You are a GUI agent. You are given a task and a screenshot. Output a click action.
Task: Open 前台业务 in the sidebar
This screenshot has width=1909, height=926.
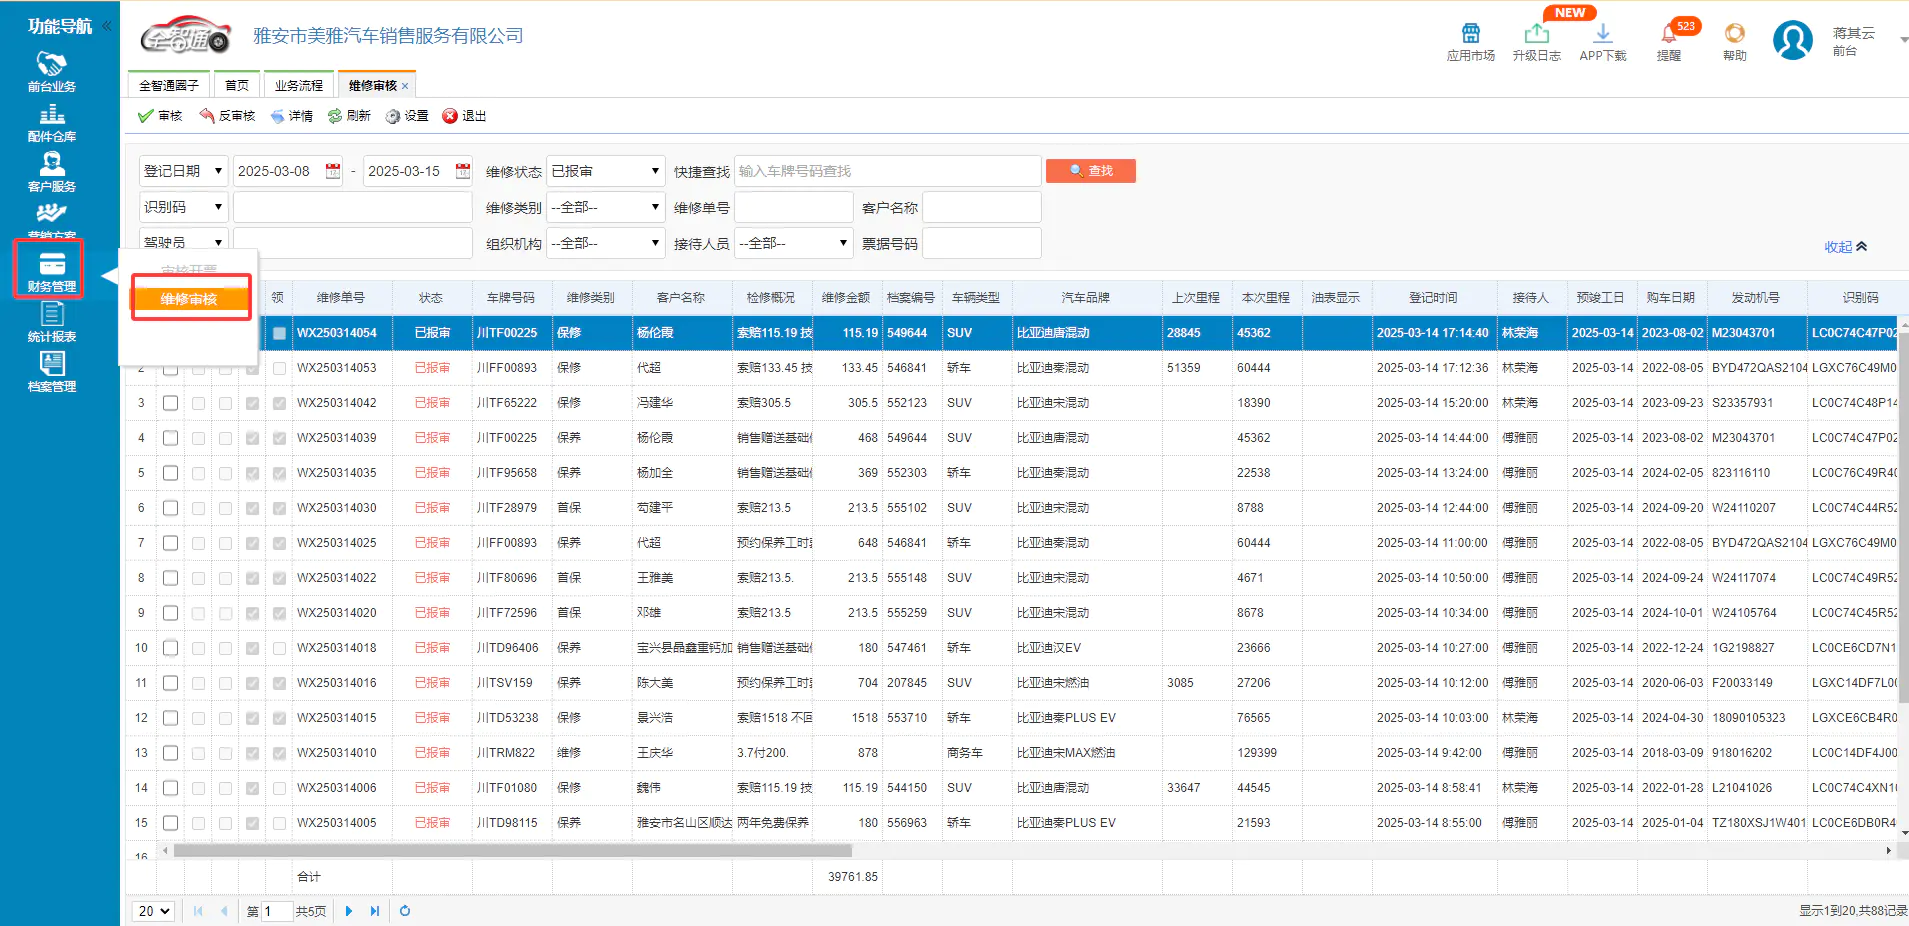[x=51, y=72]
